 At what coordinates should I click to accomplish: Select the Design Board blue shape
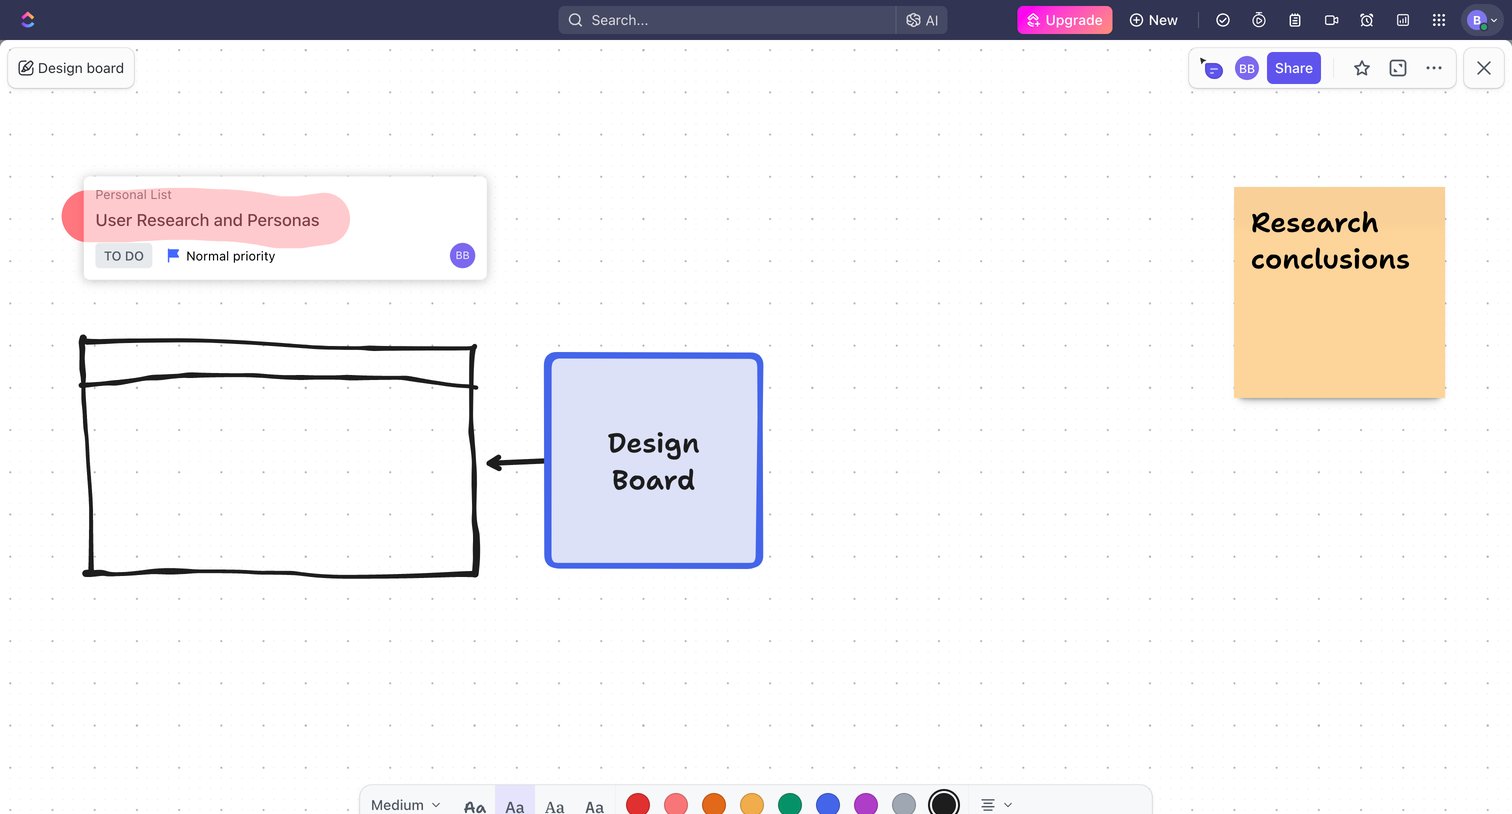click(654, 461)
